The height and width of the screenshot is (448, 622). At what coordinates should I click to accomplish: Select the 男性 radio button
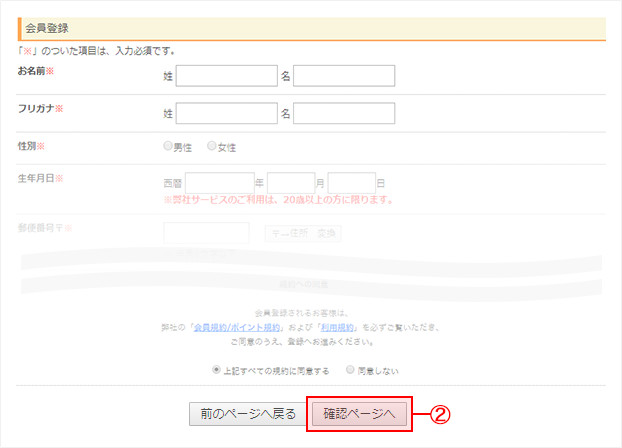[168, 146]
